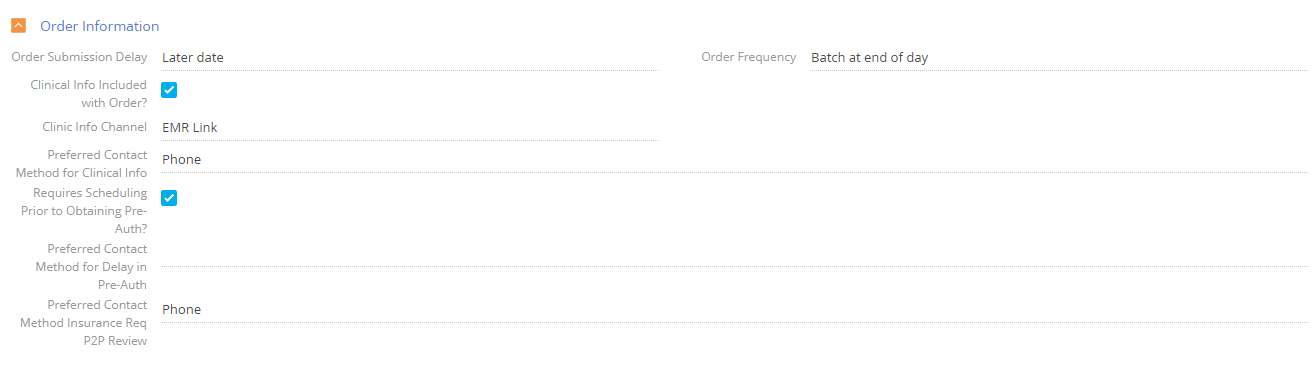This screenshot has height=367, width=1315.
Task: Toggle Requires Scheduling Prior to Pre-Auth checkbox
Action: tap(169, 198)
